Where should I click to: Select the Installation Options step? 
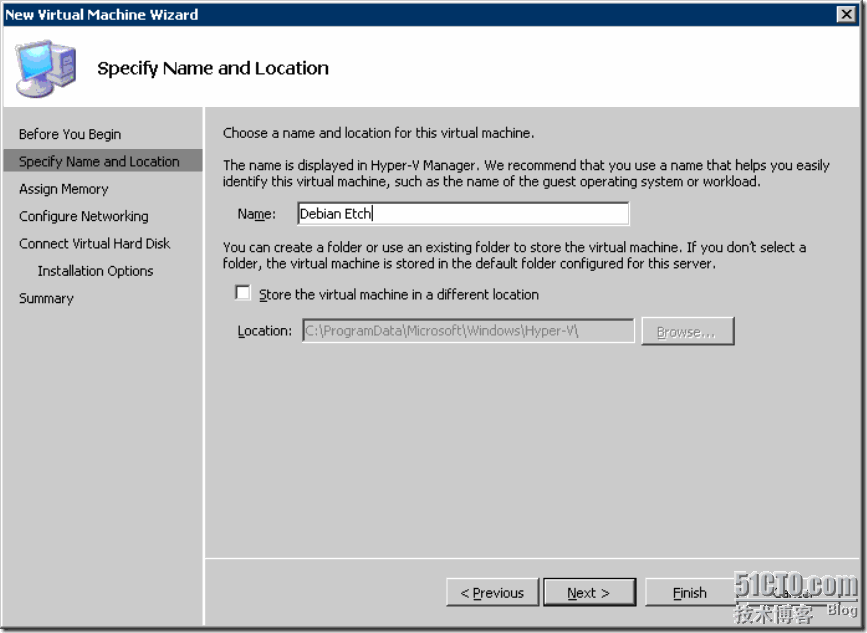coord(95,271)
